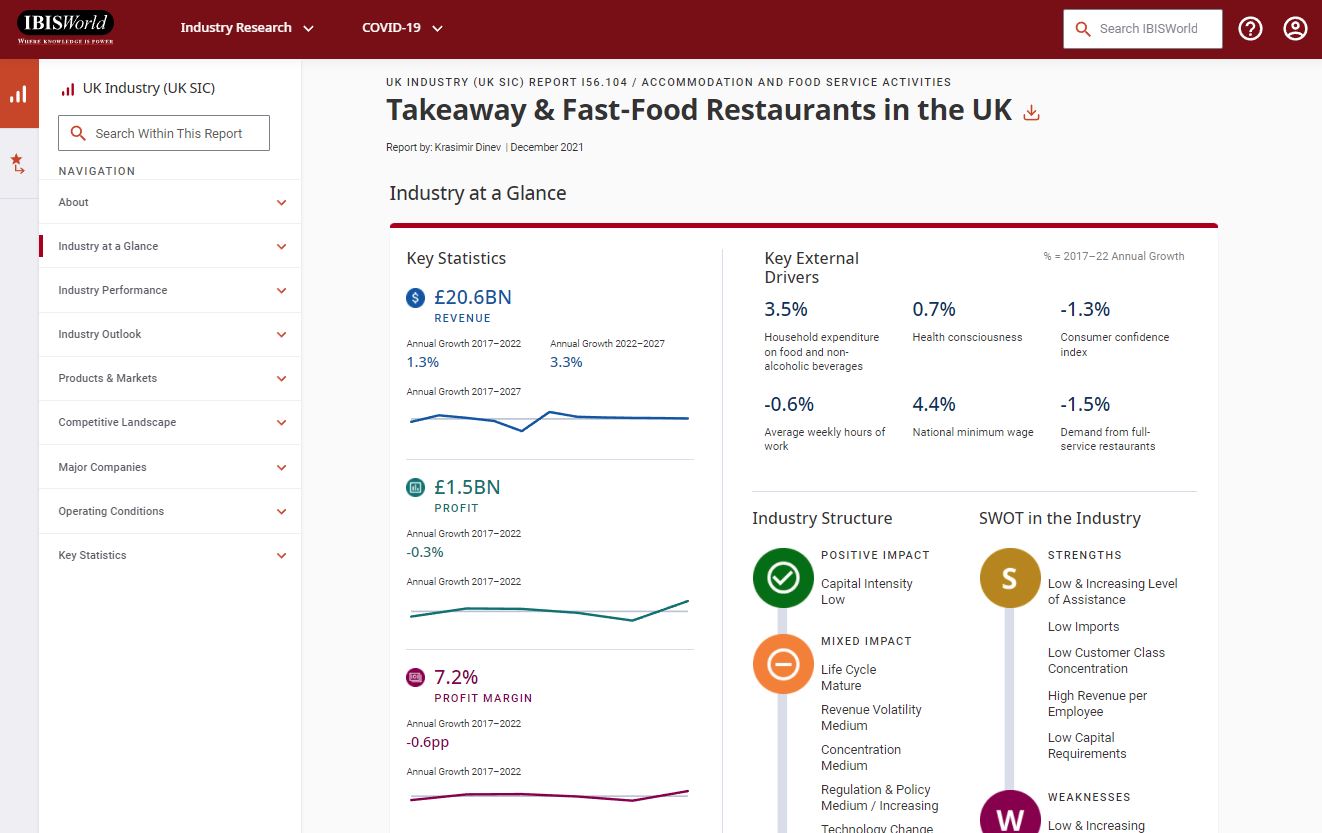Image resolution: width=1322 pixels, height=833 pixels.
Task: Click the report download icon beside title
Action: (1032, 113)
